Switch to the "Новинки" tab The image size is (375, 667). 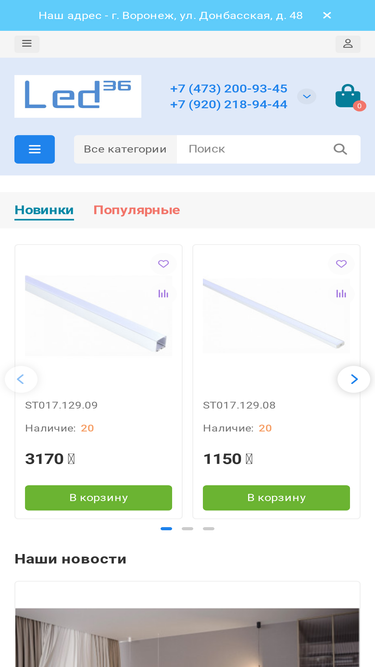pos(44,210)
